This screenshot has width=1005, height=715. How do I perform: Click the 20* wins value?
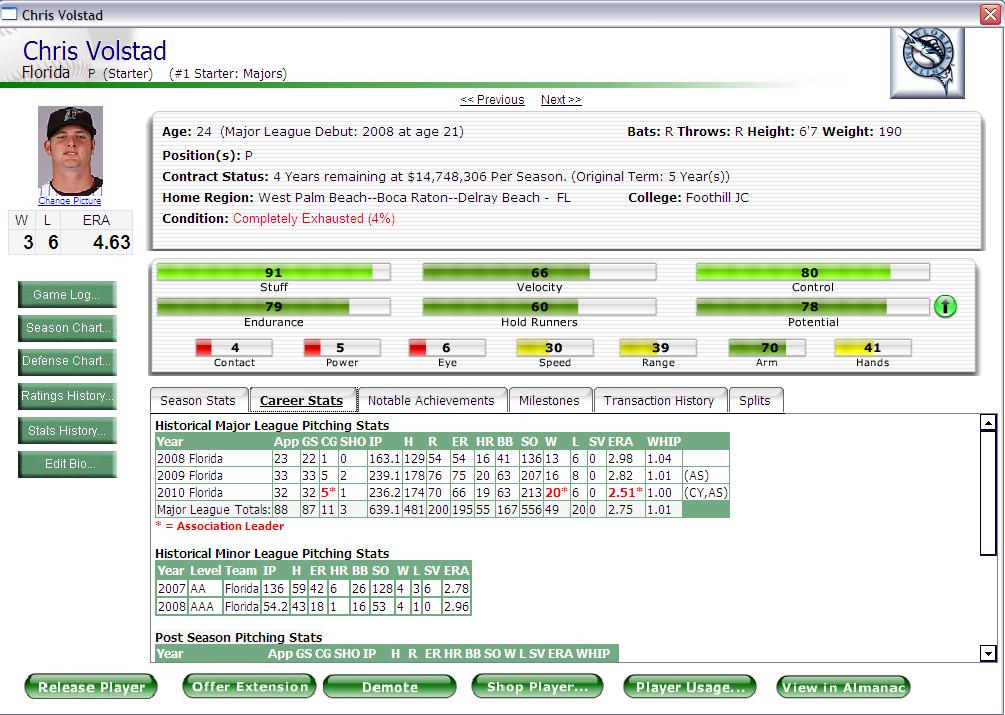(556, 493)
